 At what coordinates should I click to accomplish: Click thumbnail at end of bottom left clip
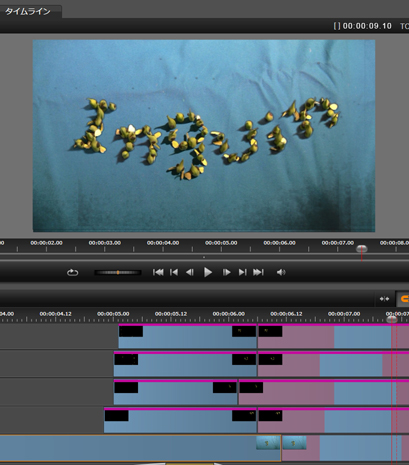pyautogui.click(x=268, y=443)
